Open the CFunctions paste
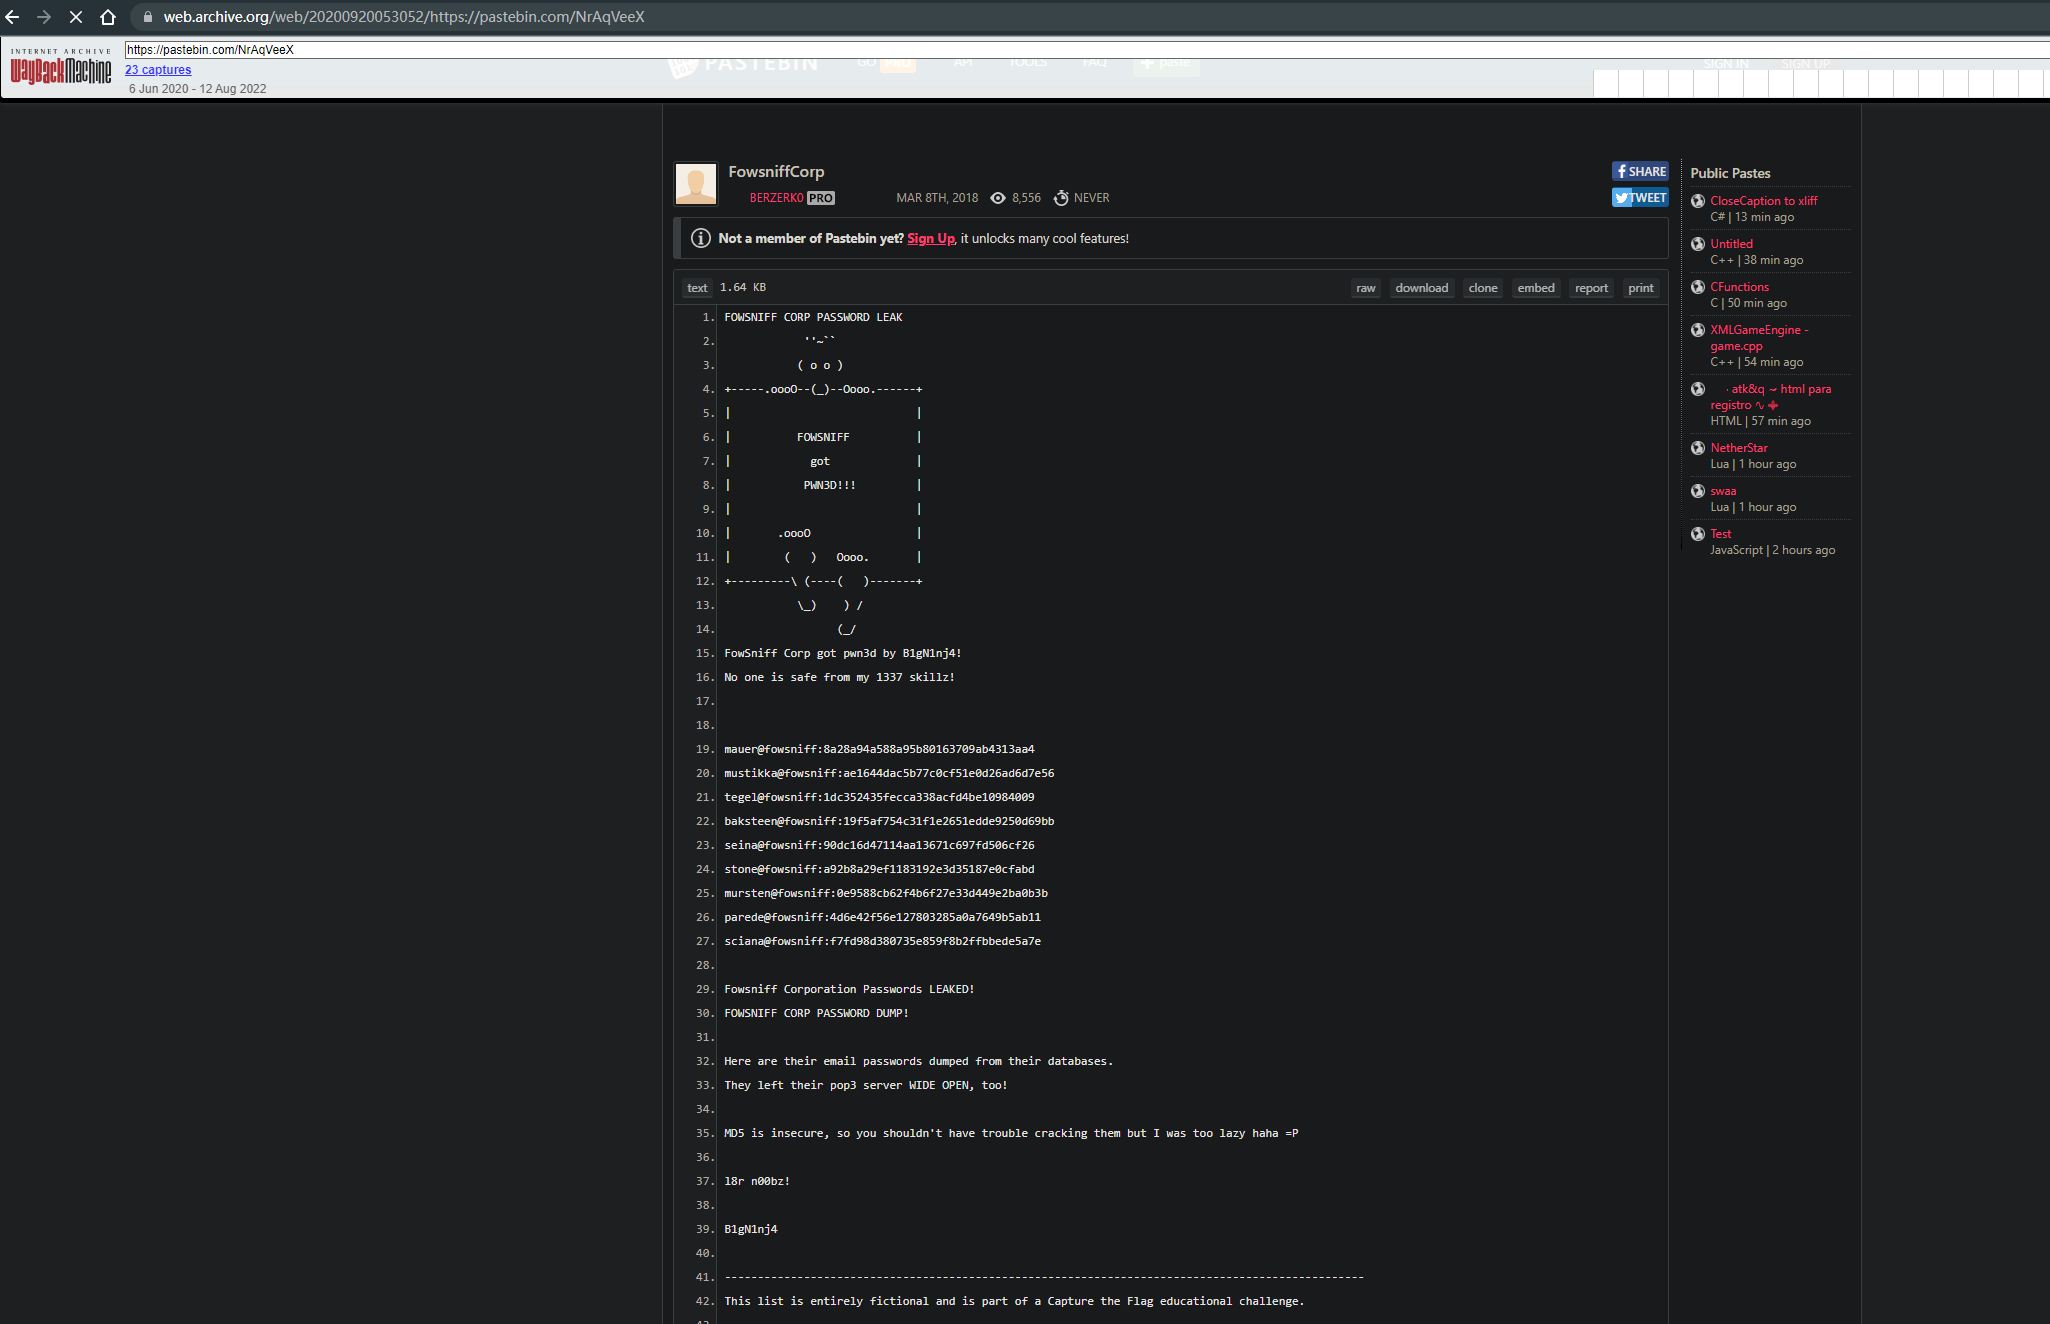Image resolution: width=2050 pixels, height=1324 pixels. (x=1740, y=287)
